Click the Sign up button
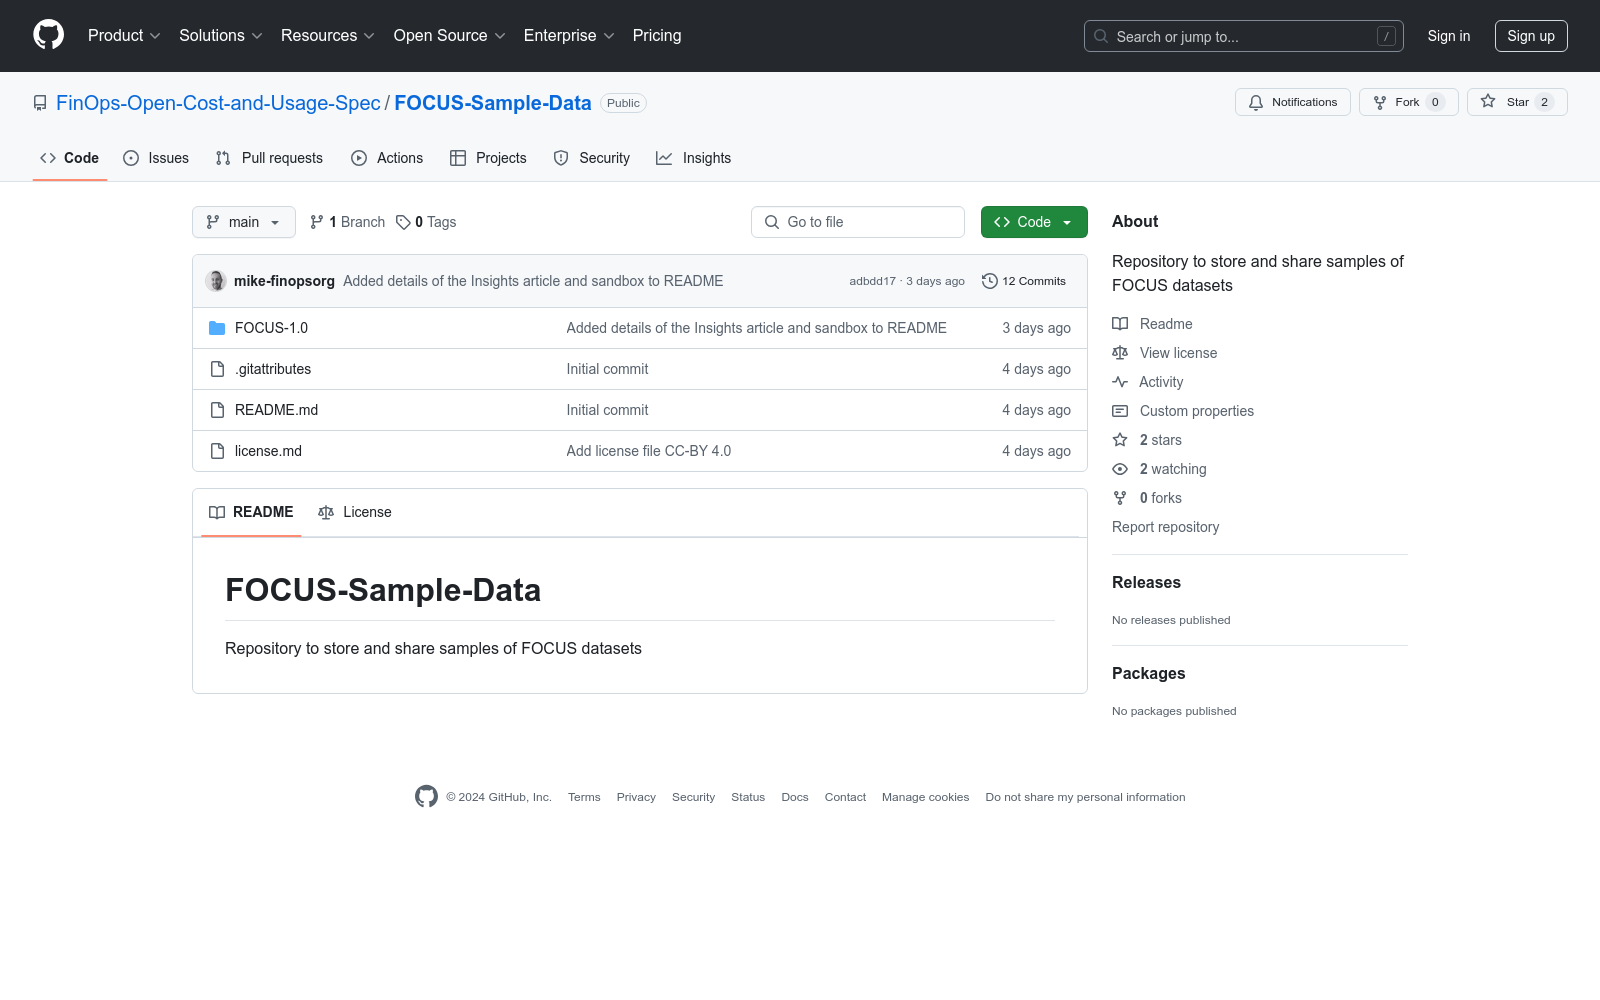This screenshot has height=1000, width=1600. [1531, 36]
